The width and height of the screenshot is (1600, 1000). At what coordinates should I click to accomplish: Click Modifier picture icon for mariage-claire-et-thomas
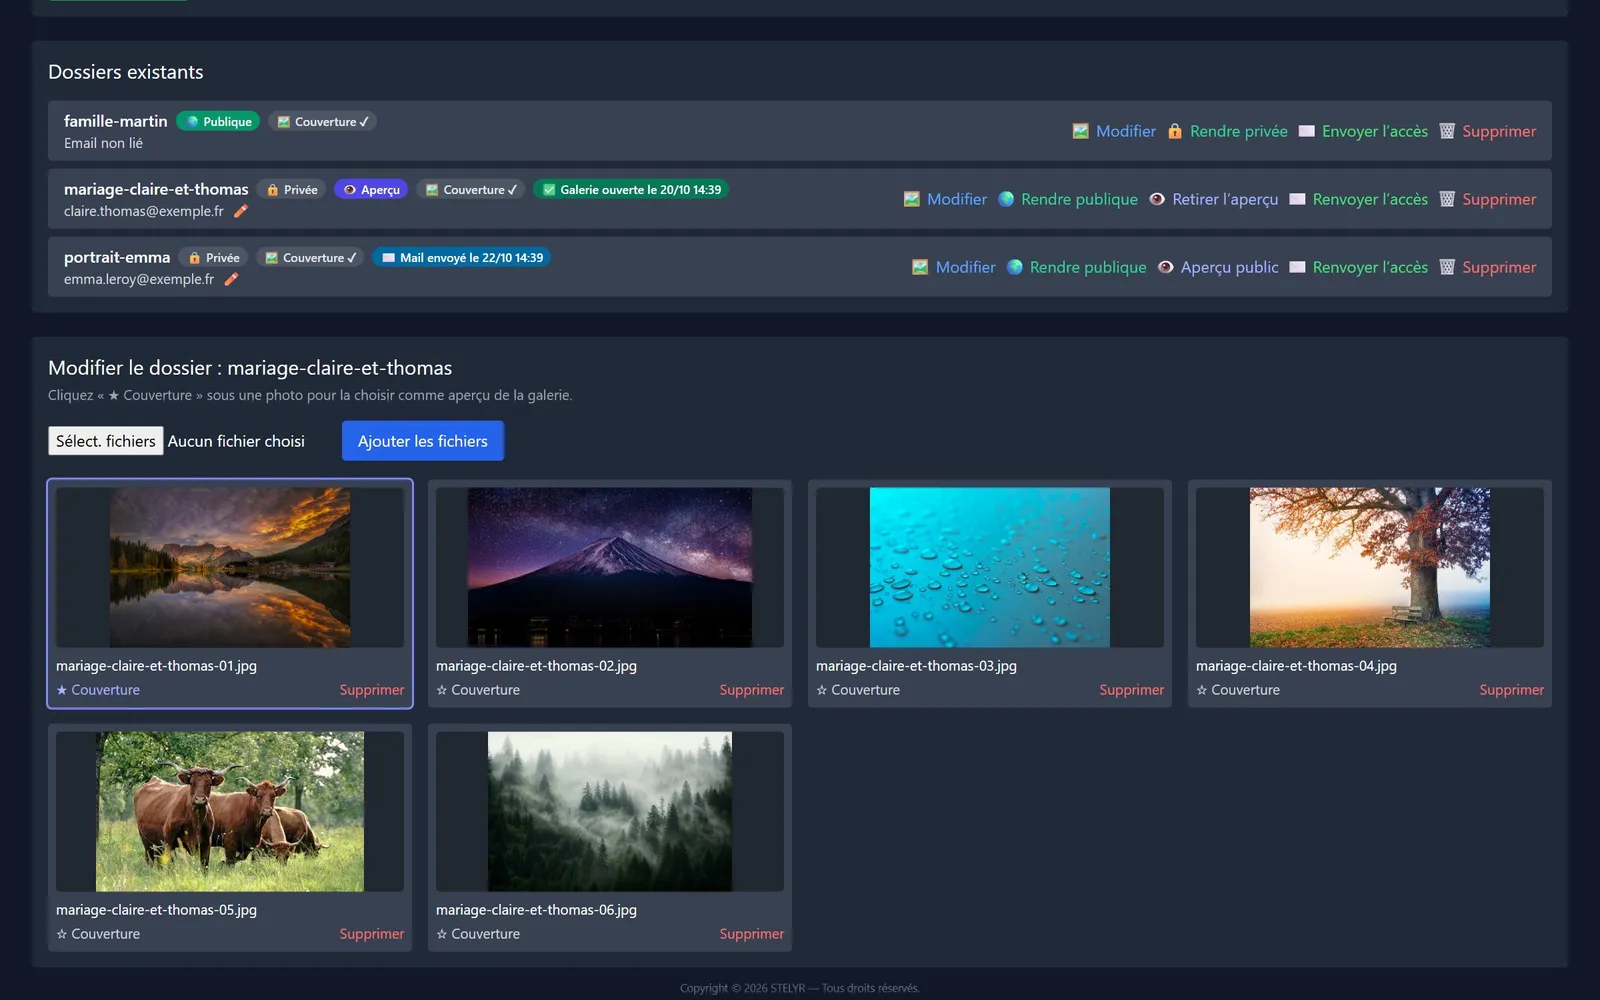911,199
